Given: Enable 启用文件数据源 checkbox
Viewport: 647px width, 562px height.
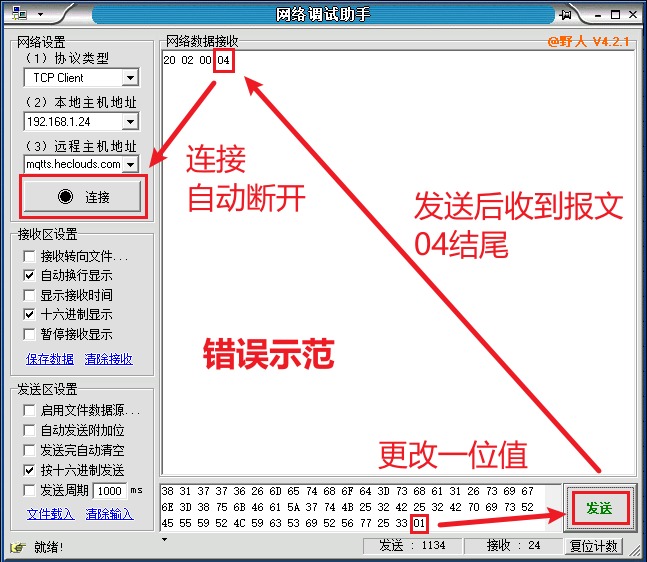Looking at the screenshot, I should 29,411.
